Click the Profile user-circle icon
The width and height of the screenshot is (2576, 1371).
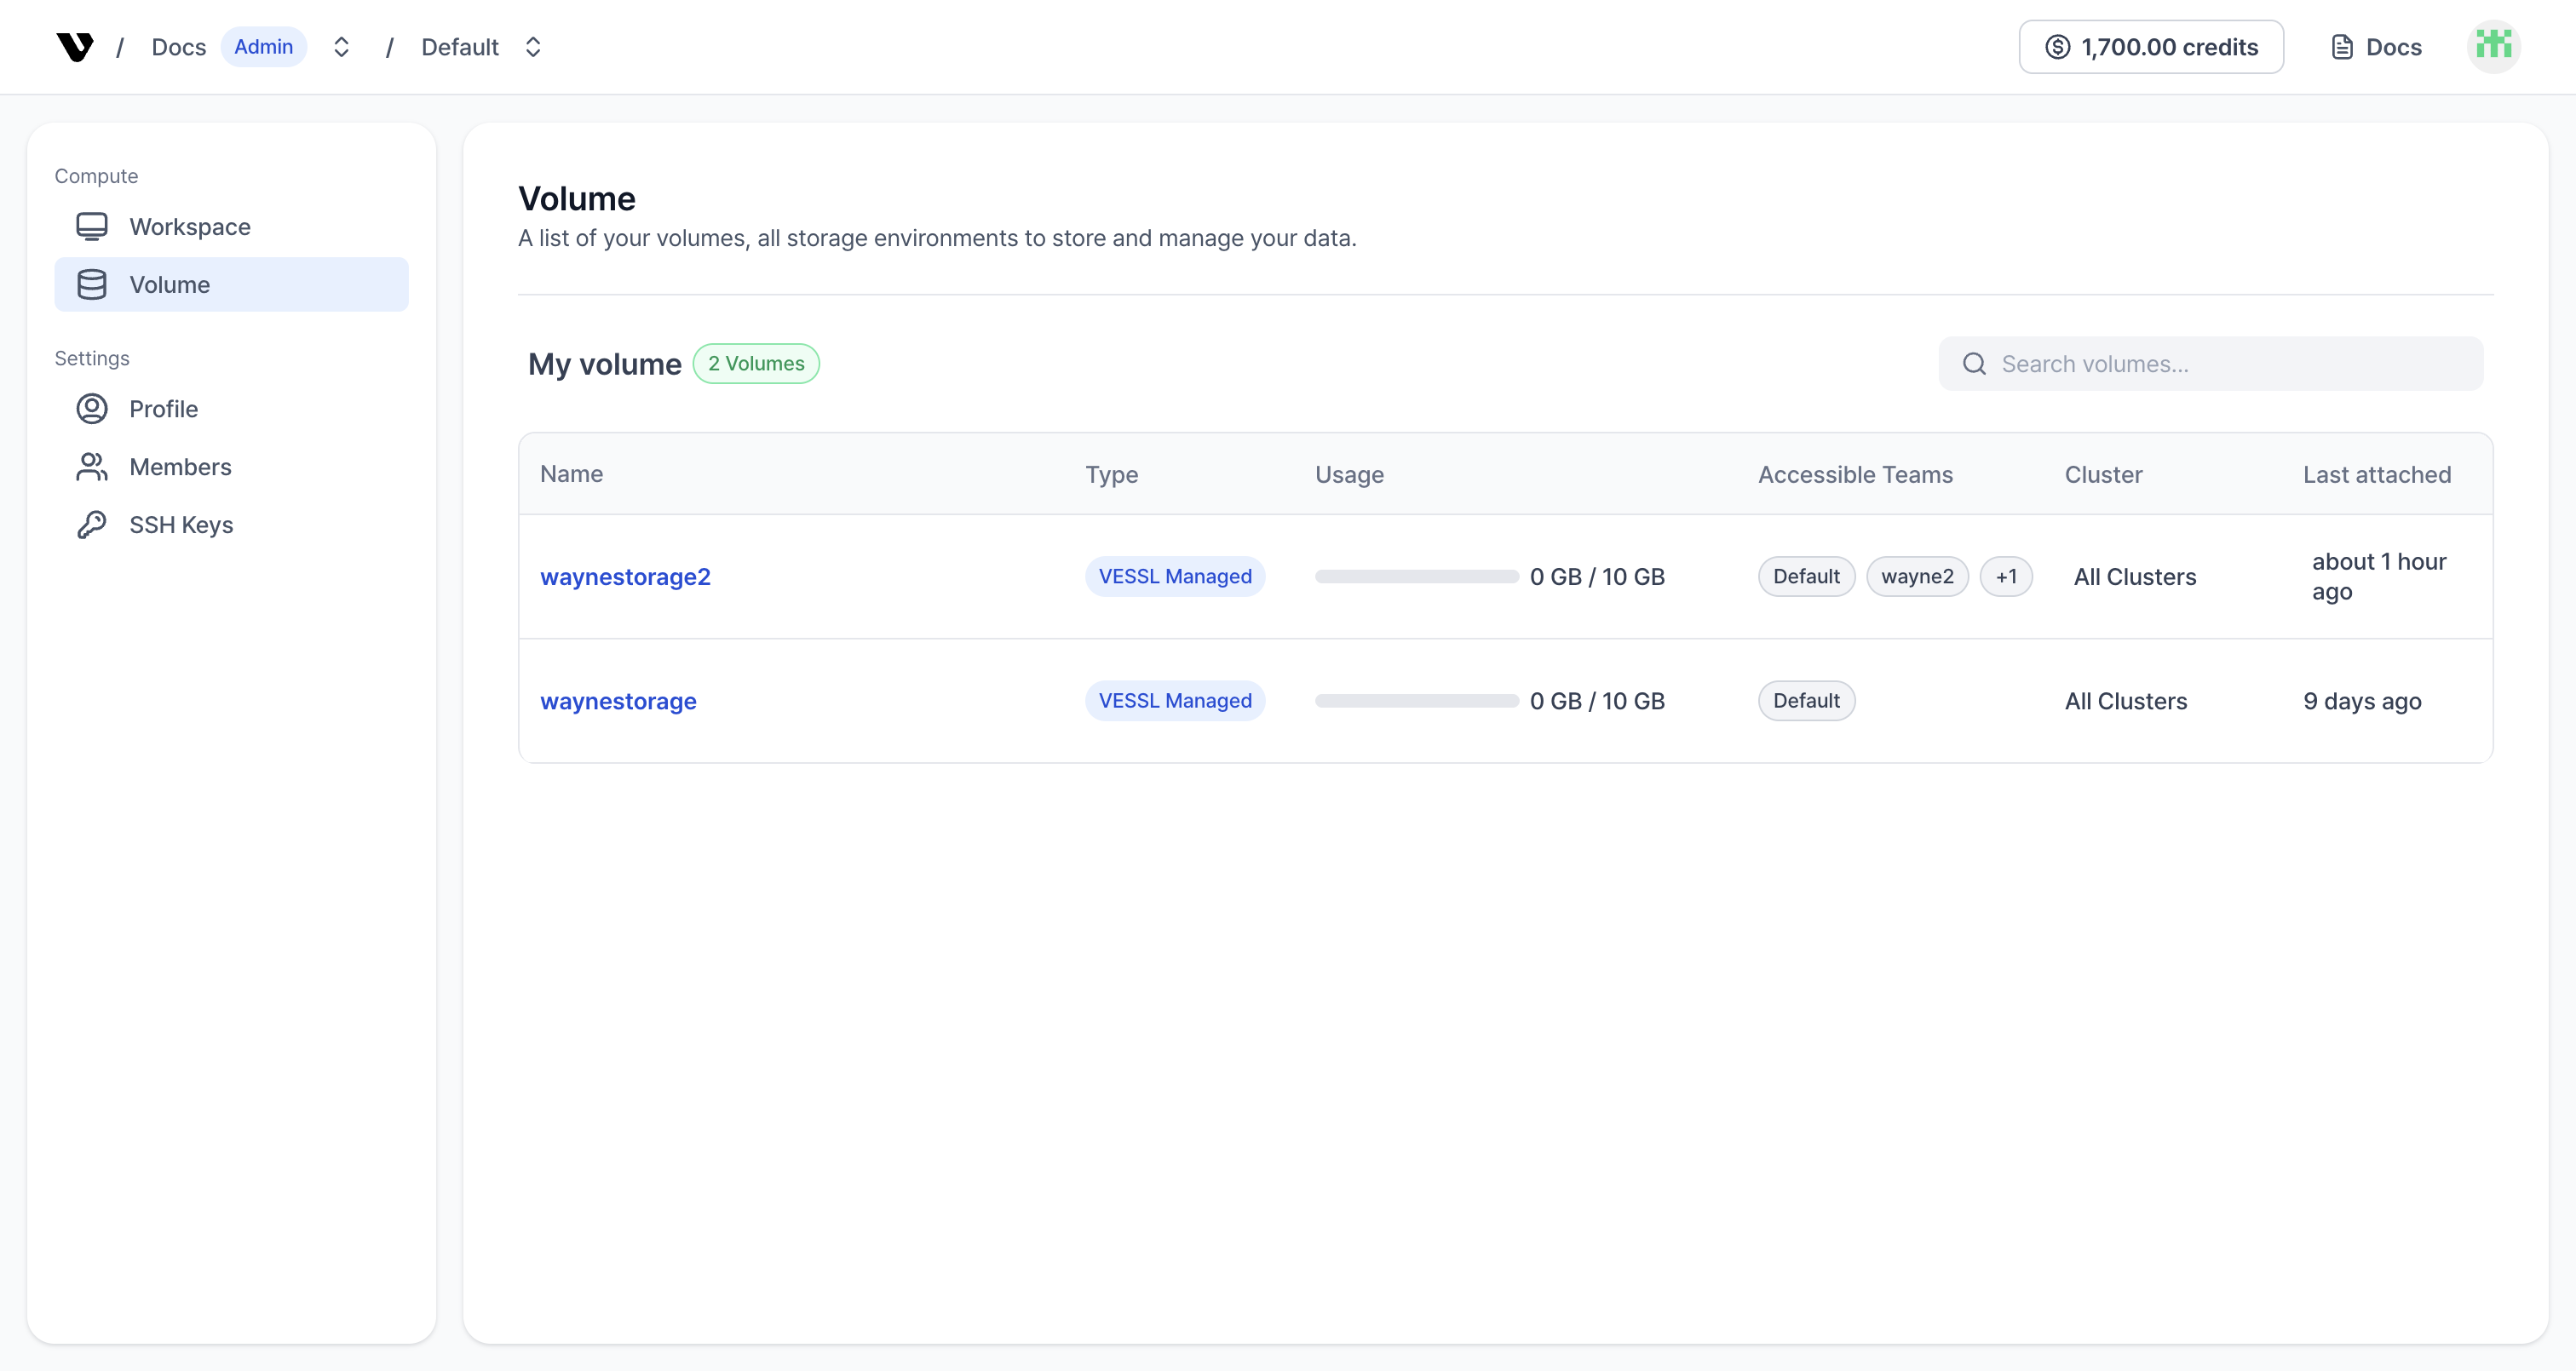tap(92, 409)
